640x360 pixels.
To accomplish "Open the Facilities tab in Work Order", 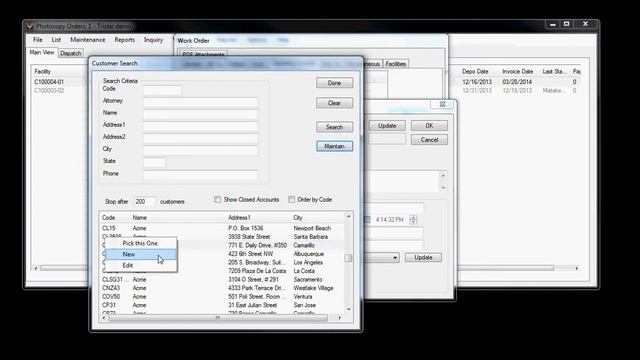I will (x=396, y=64).
